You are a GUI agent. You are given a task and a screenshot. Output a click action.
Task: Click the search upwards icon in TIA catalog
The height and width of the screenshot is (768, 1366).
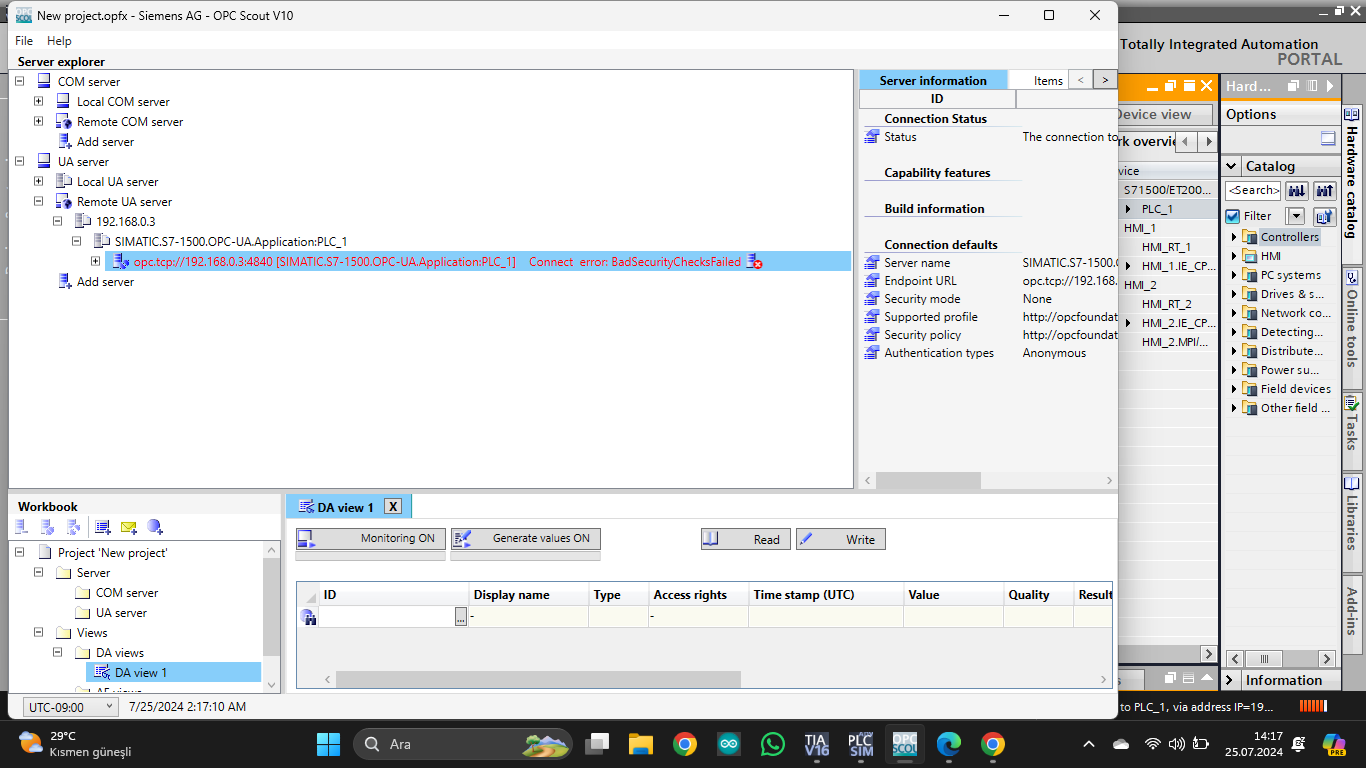[x=1325, y=190]
